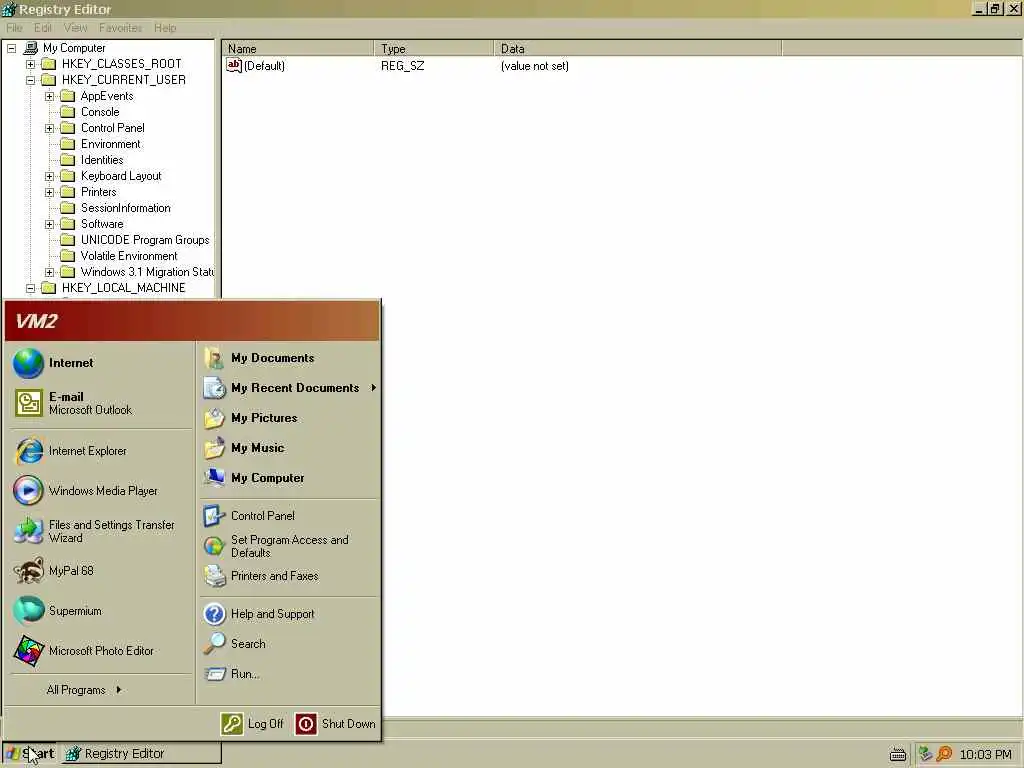
Task: Expand Windows 3.1 Migration Status key
Action: tap(49, 272)
